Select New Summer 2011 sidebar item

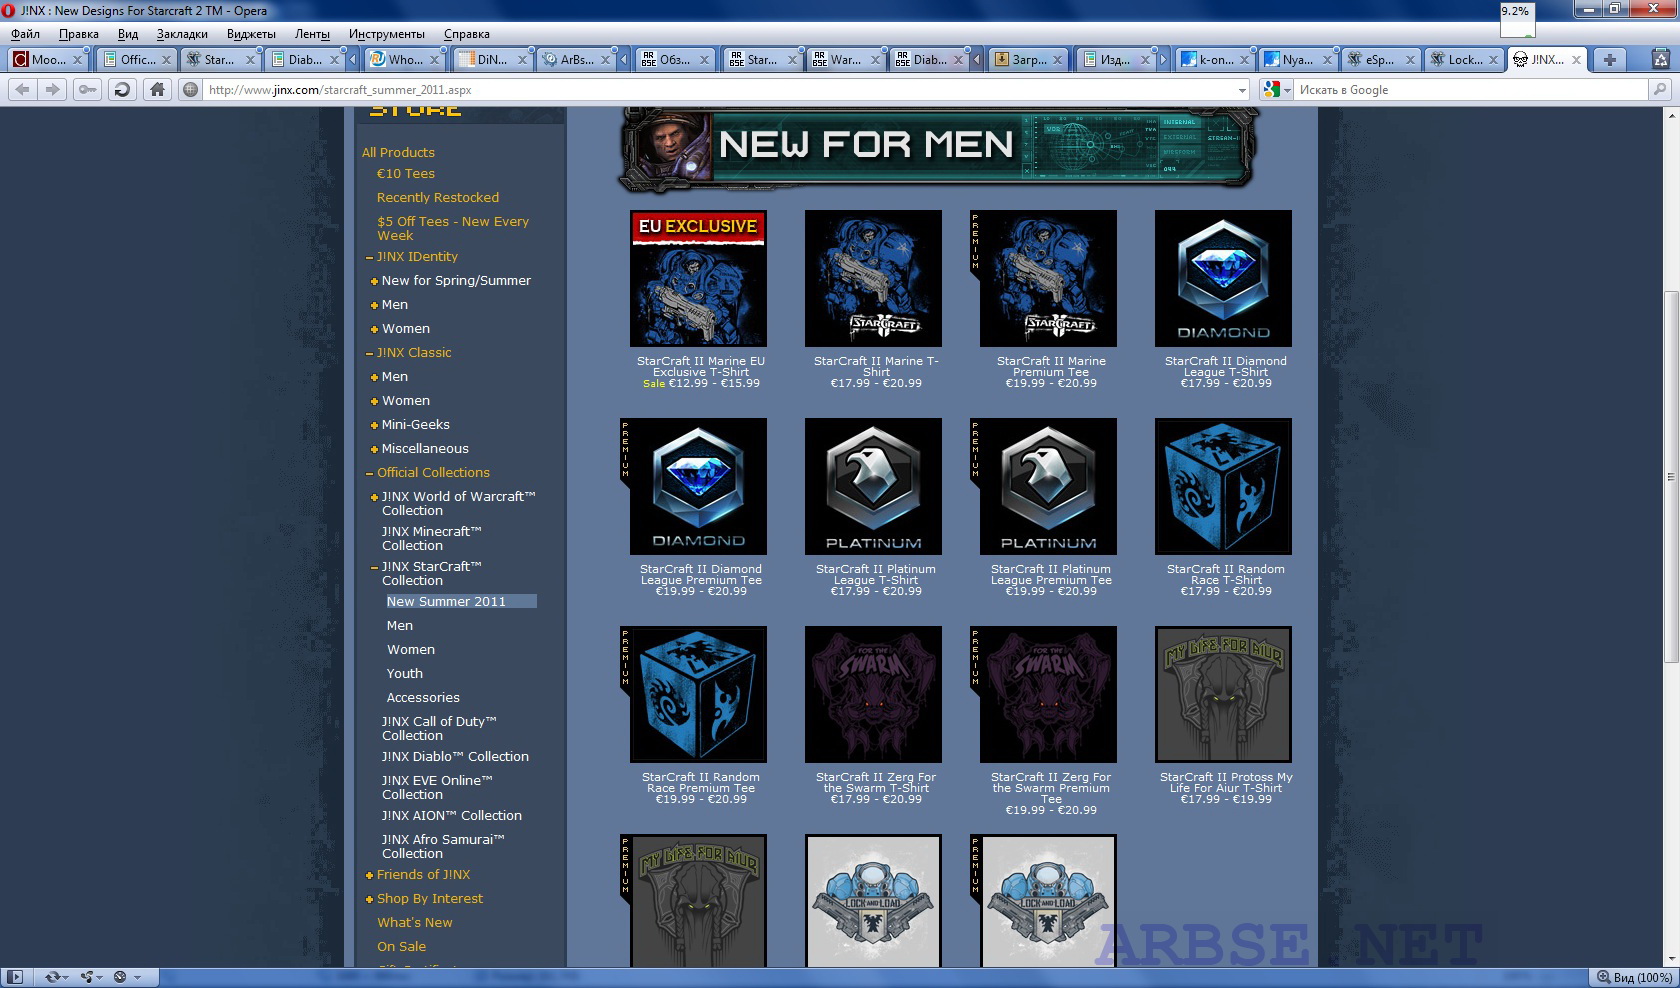461,601
